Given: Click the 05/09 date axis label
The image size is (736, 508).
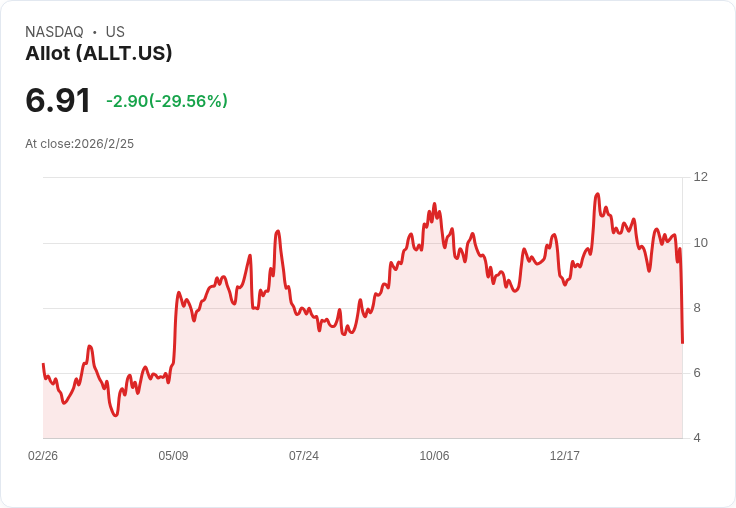Looking at the screenshot, I should (173, 456).
